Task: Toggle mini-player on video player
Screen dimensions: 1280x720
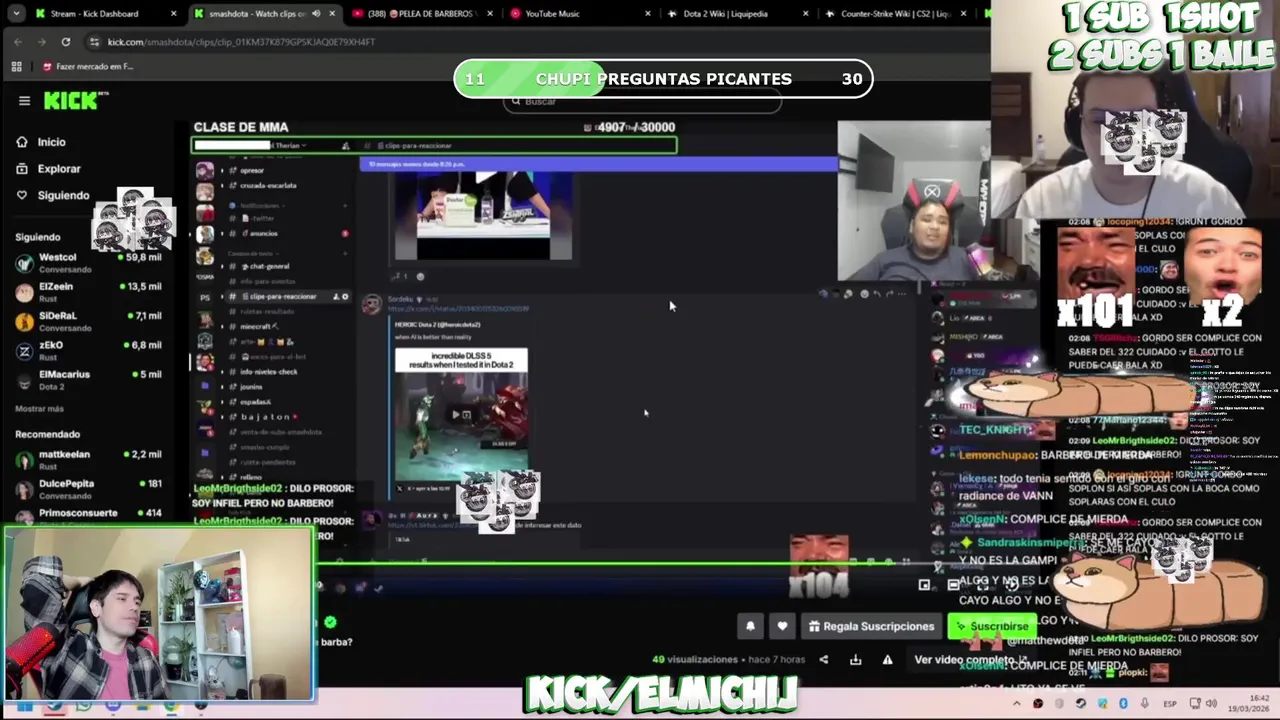Action: click(x=924, y=585)
